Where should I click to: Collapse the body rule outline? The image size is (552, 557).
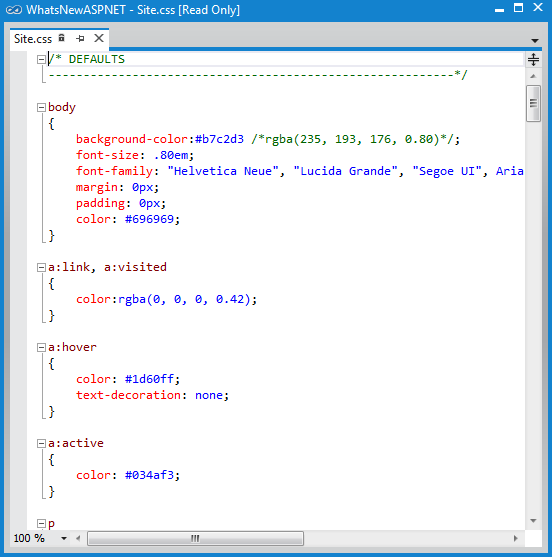coord(41,107)
